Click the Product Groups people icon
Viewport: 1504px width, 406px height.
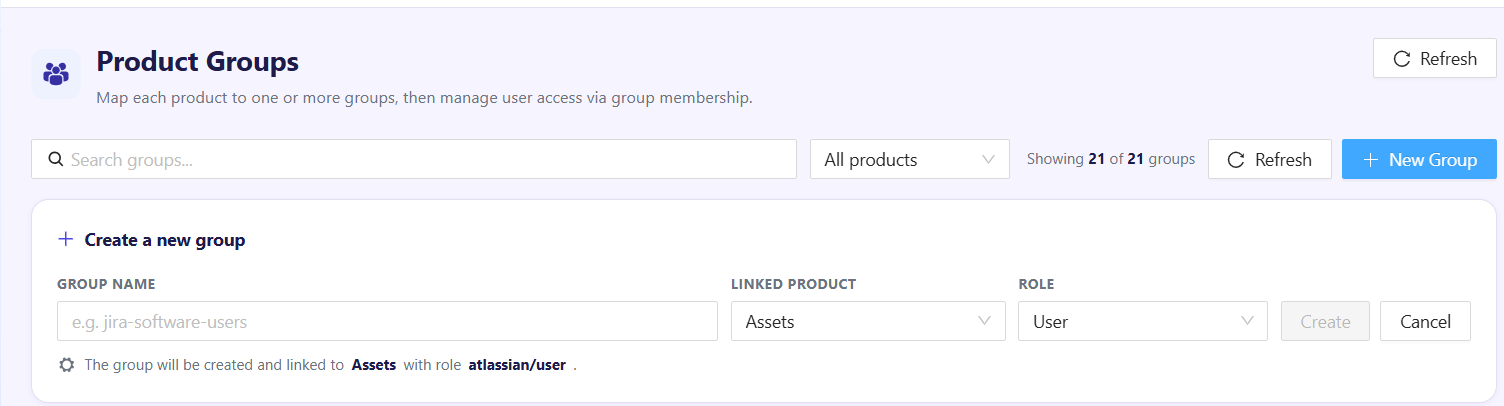click(56, 74)
